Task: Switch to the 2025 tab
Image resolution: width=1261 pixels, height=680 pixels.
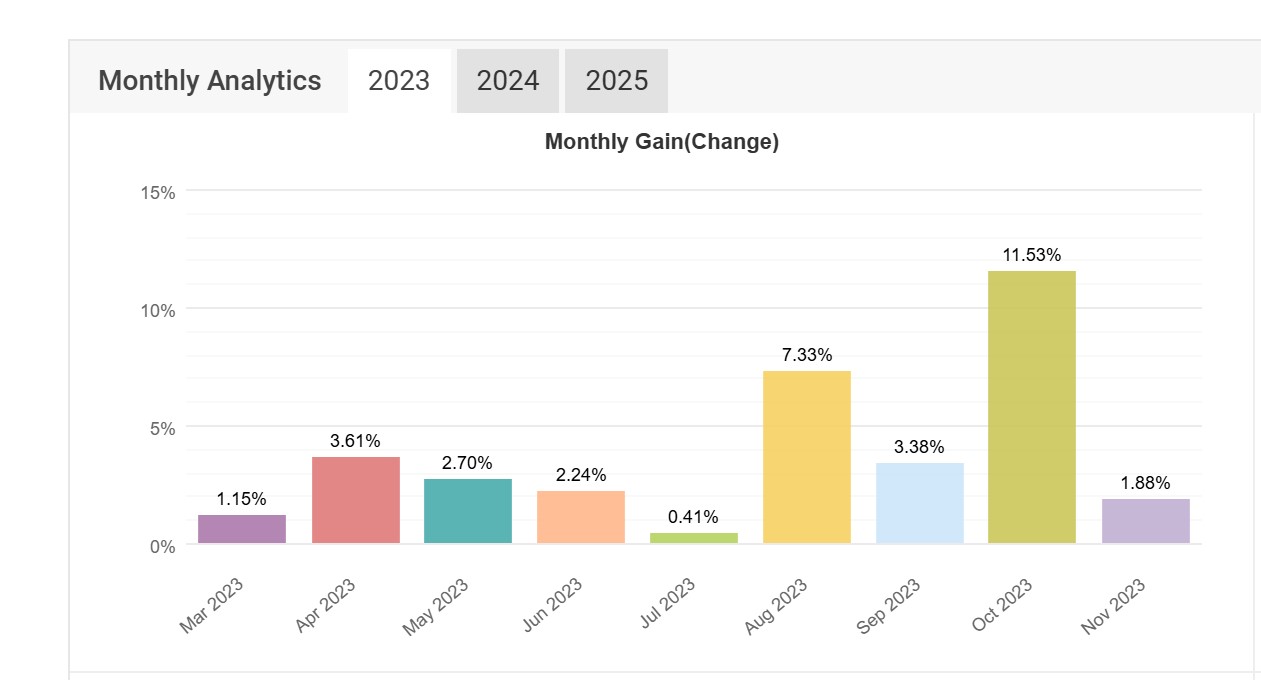Action: point(616,80)
